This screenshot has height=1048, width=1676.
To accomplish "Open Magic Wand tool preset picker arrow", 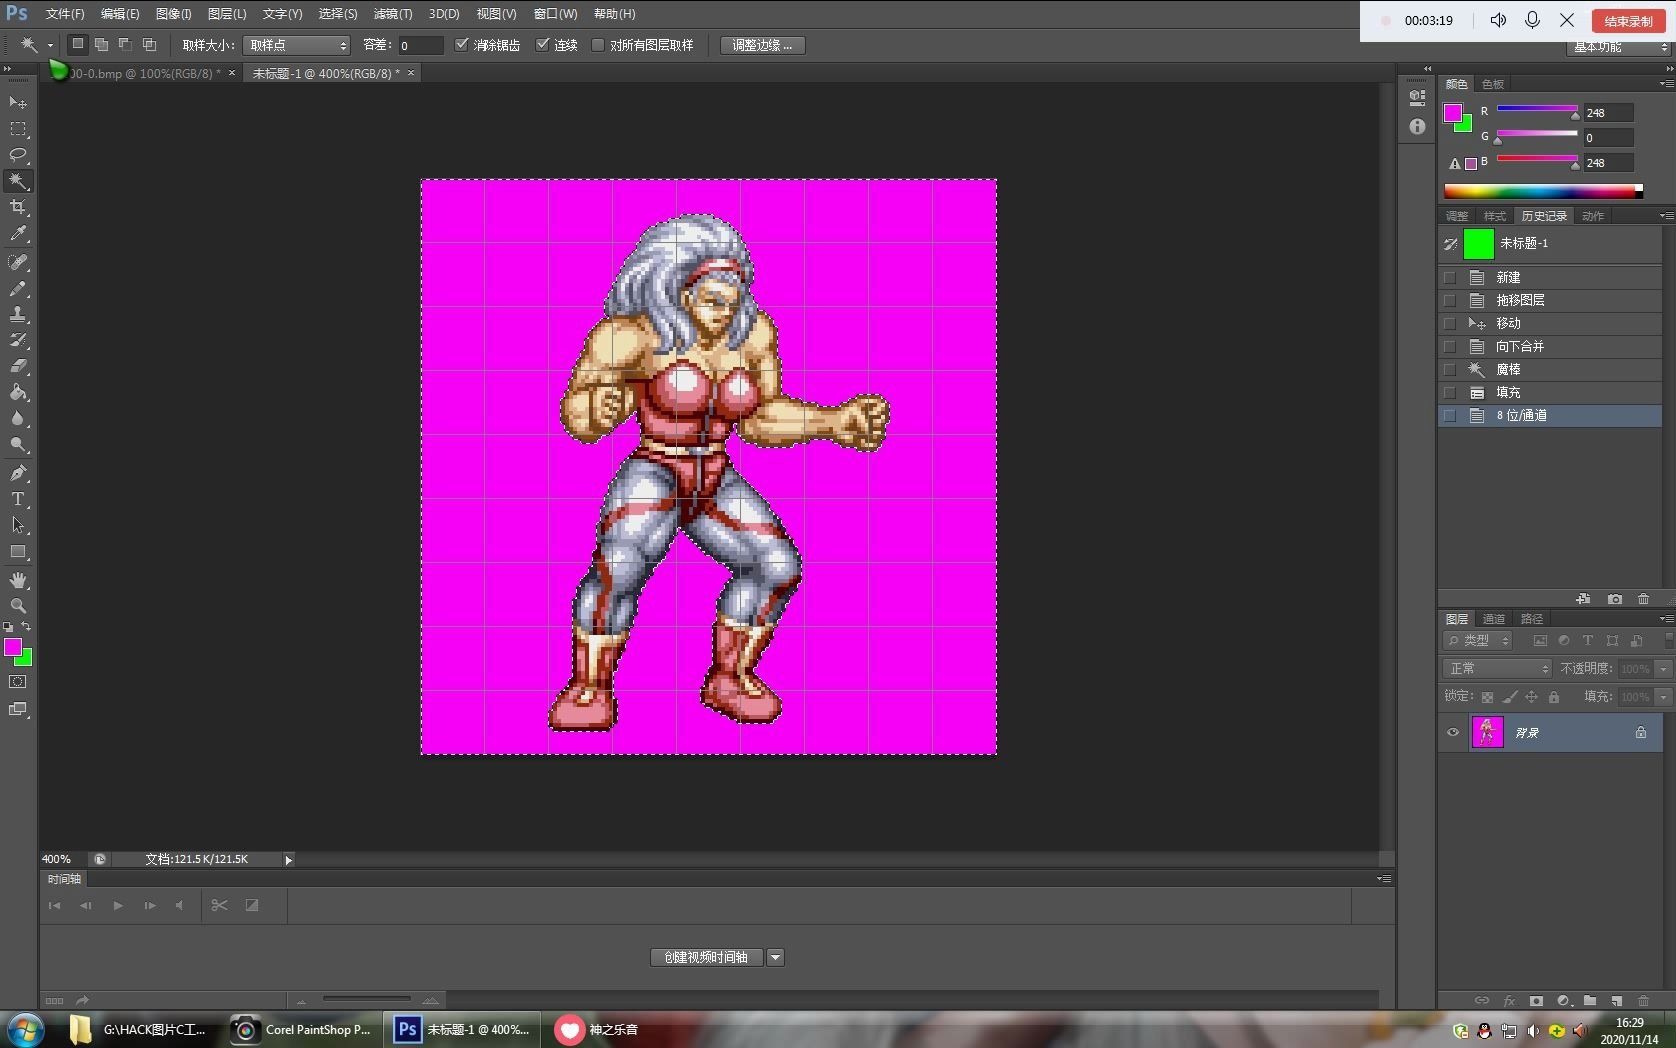I will click(x=50, y=45).
